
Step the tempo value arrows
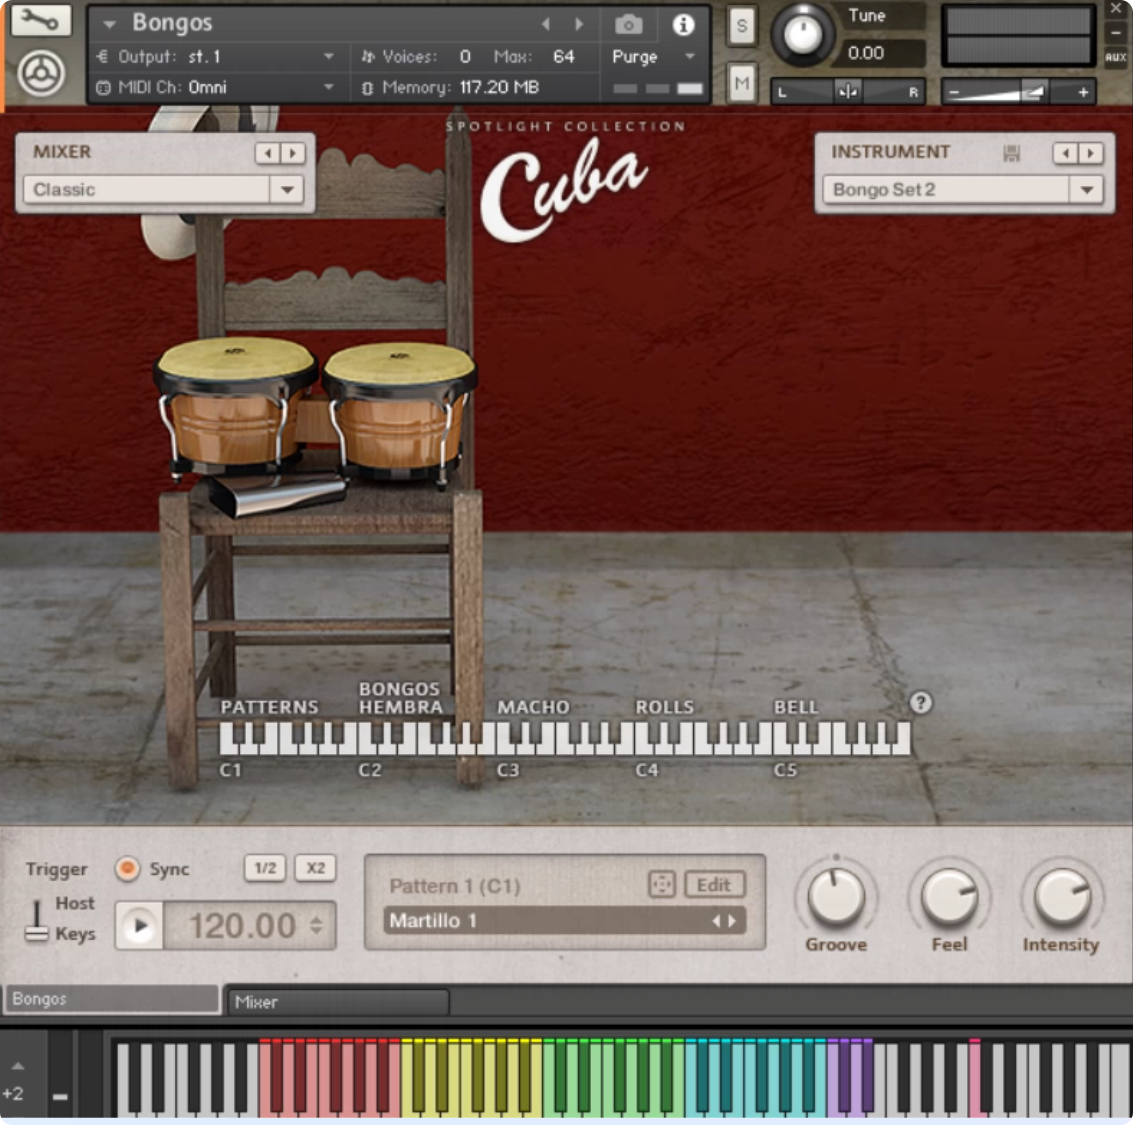pyautogui.click(x=316, y=926)
